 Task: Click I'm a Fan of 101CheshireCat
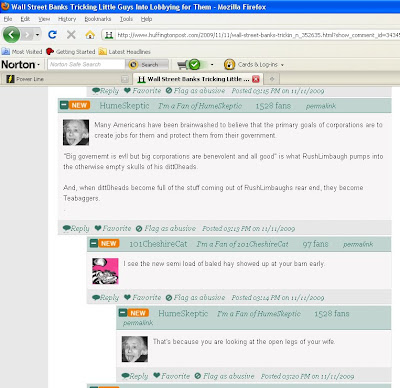242,244
